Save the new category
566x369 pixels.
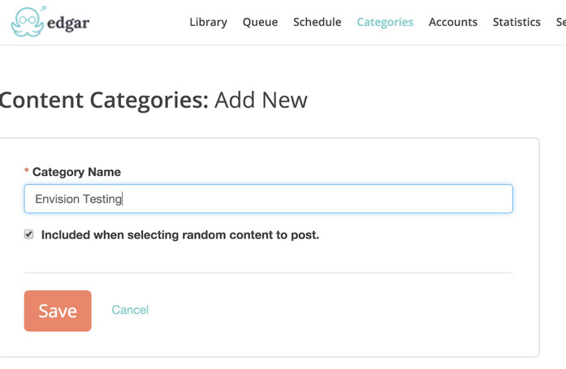pyautogui.click(x=58, y=311)
